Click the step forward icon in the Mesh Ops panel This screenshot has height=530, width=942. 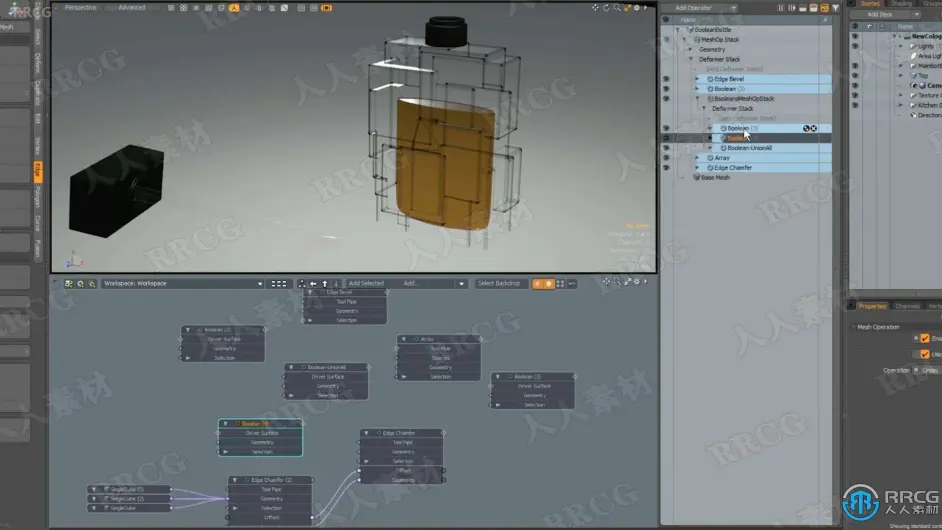coord(792,8)
